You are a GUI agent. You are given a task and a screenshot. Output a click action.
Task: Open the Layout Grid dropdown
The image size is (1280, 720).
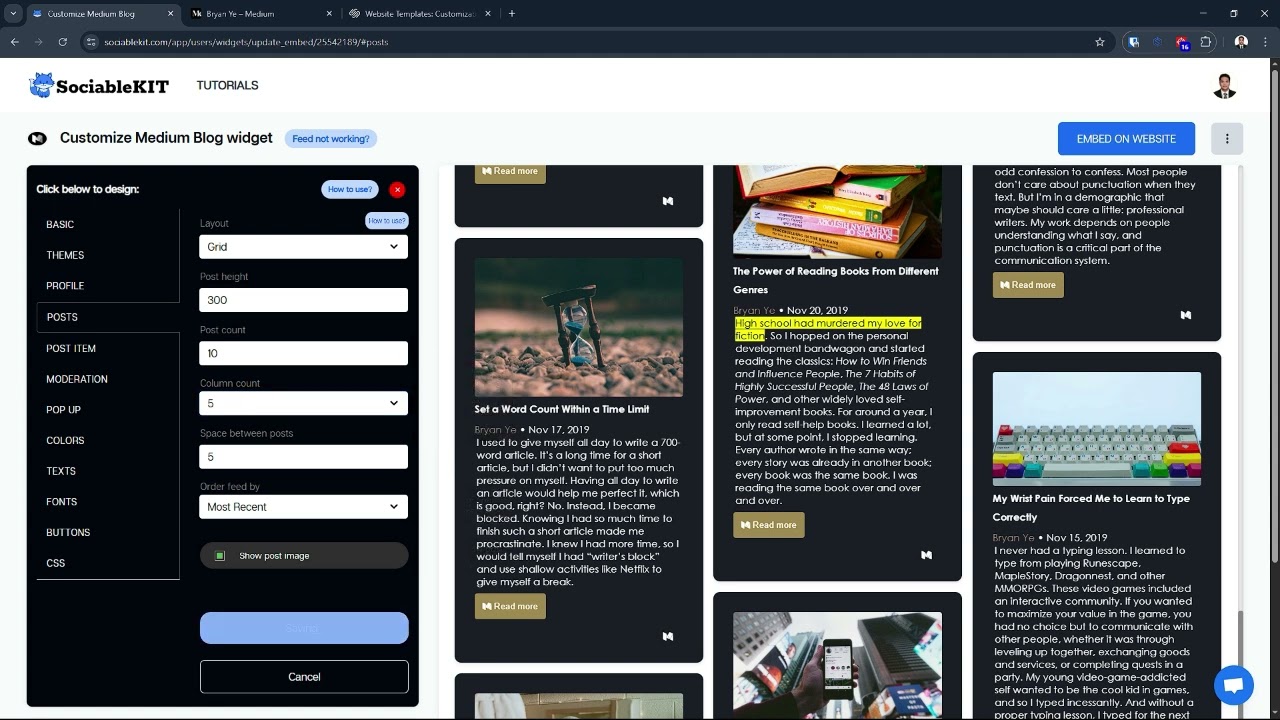coord(304,247)
